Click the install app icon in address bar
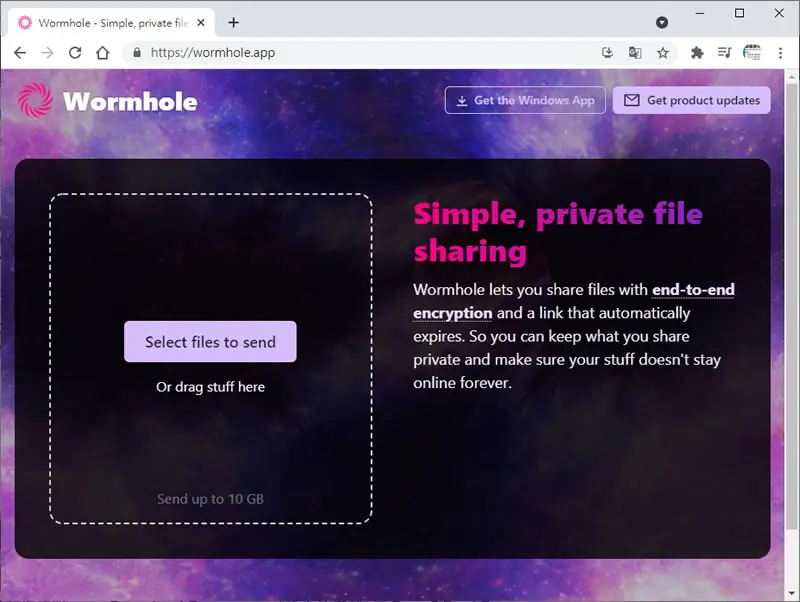Screen dimensions: 800x602 607,53
